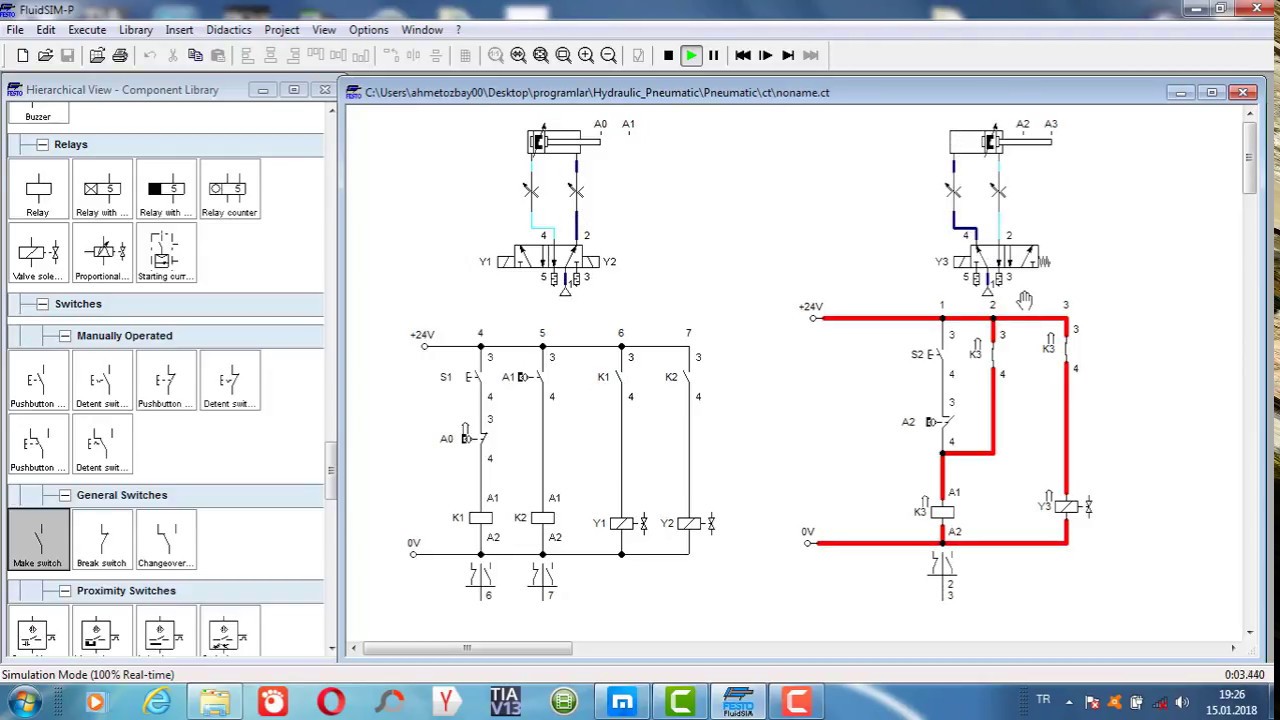The height and width of the screenshot is (720, 1280).
Task: Click the circuit's vertical scrollbar thumb
Action: (1249, 158)
